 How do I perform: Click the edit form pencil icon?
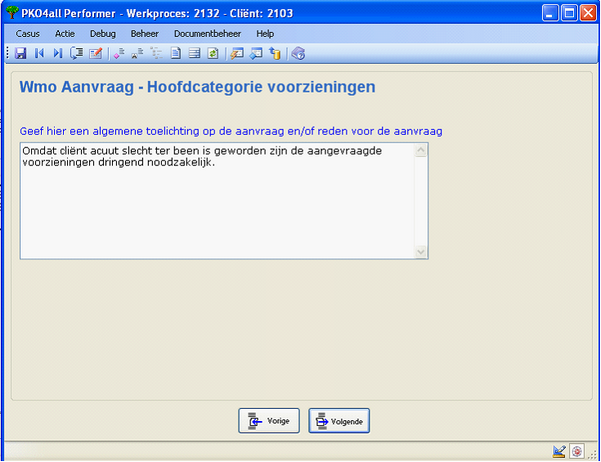(95, 53)
